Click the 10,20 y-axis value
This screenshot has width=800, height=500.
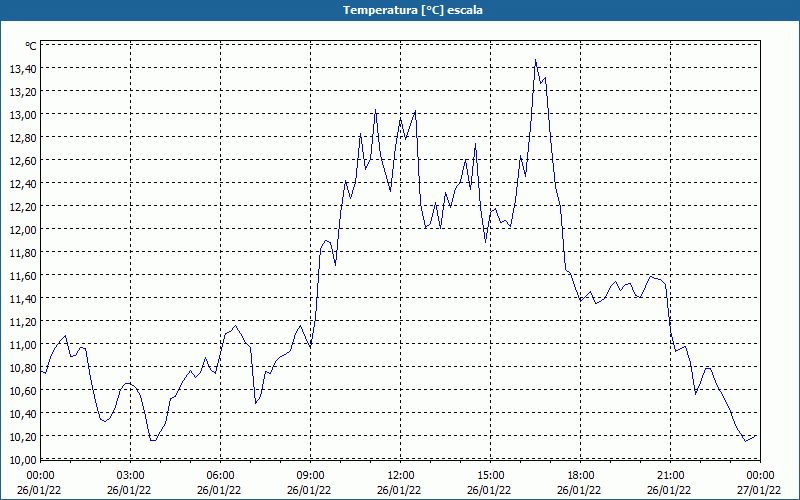pyautogui.click(x=23, y=436)
